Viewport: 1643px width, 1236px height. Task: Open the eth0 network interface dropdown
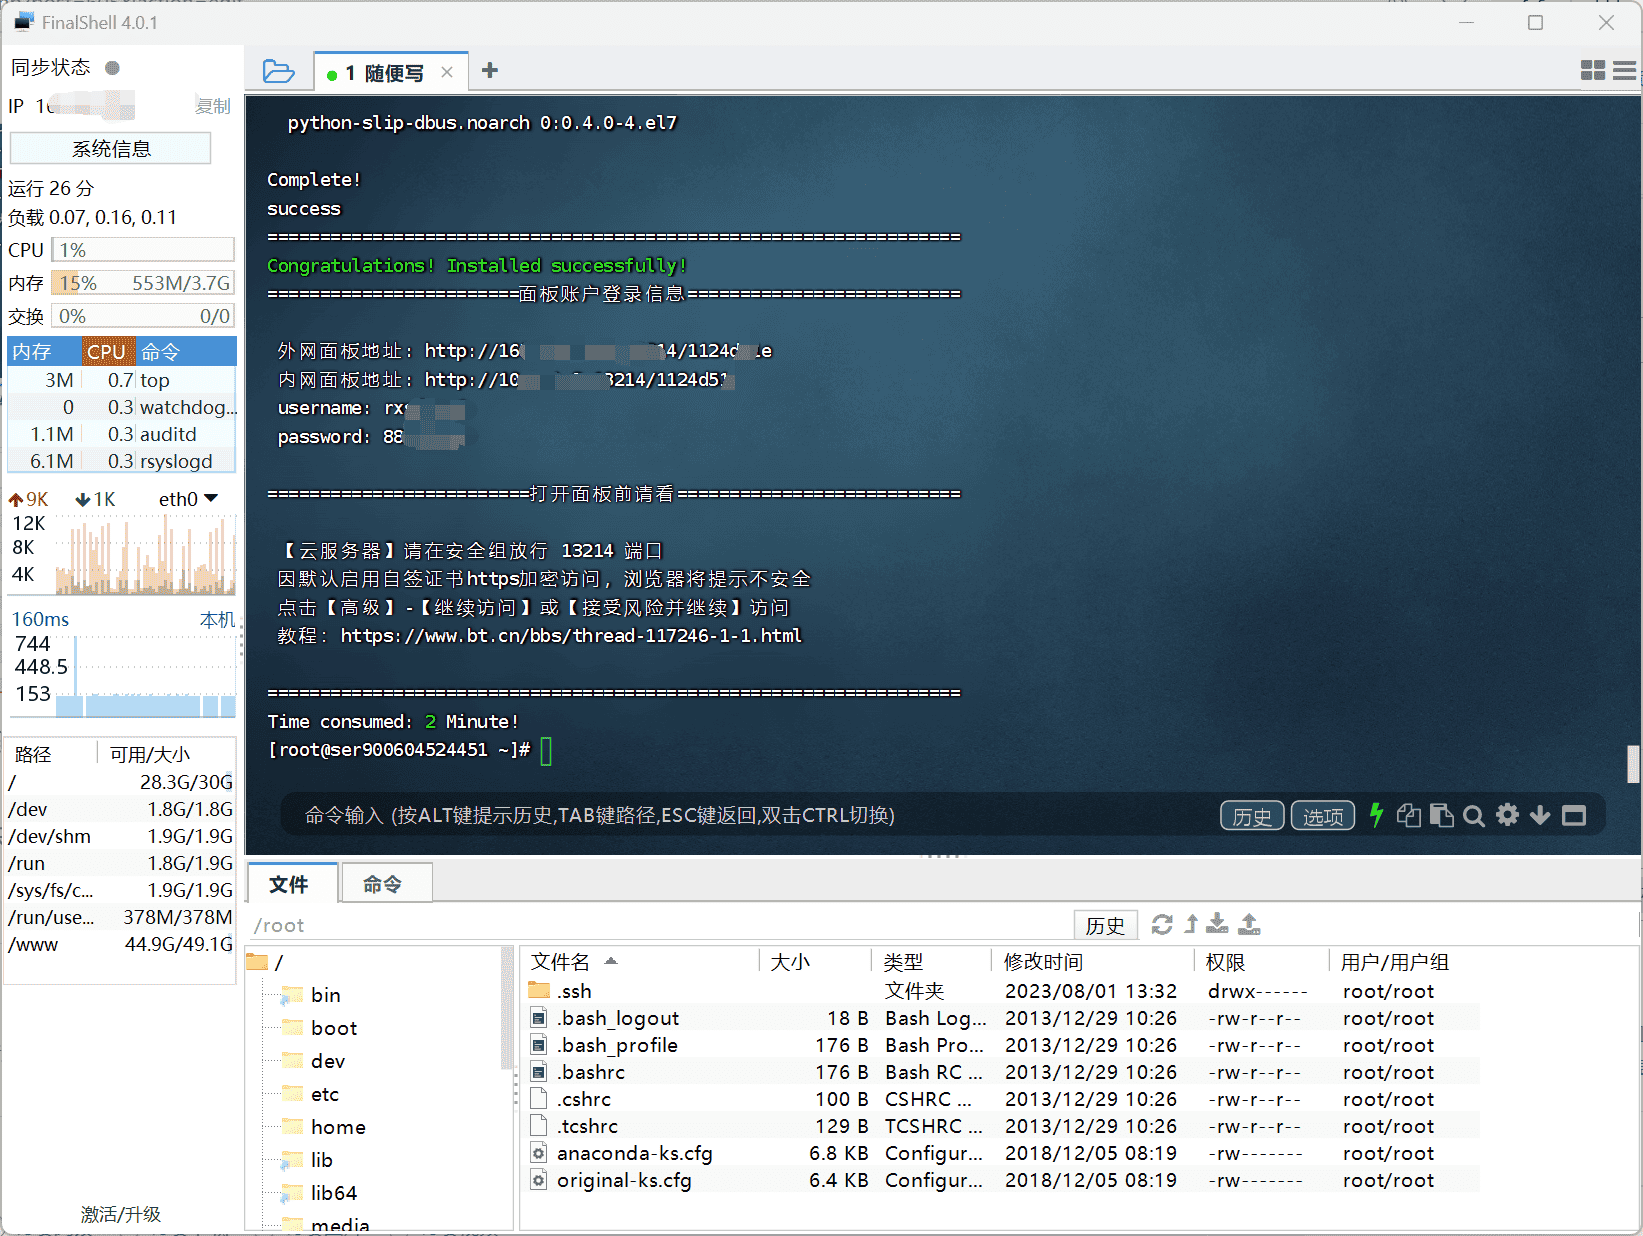(x=188, y=499)
